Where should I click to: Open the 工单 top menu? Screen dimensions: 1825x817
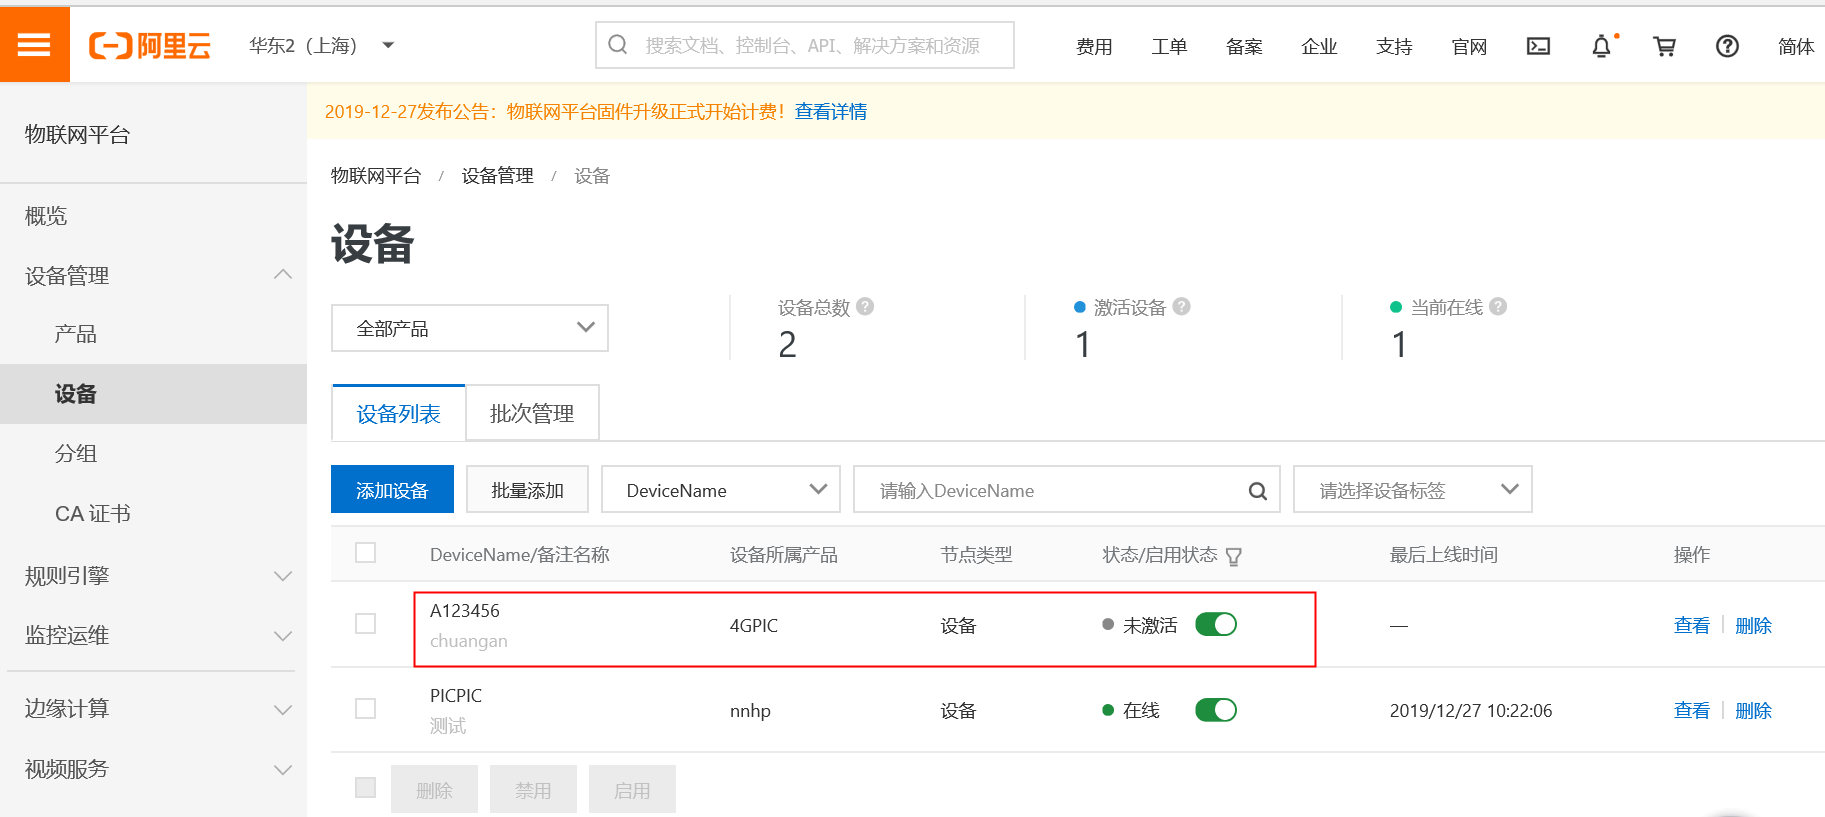pyautogui.click(x=1169, y=46)
